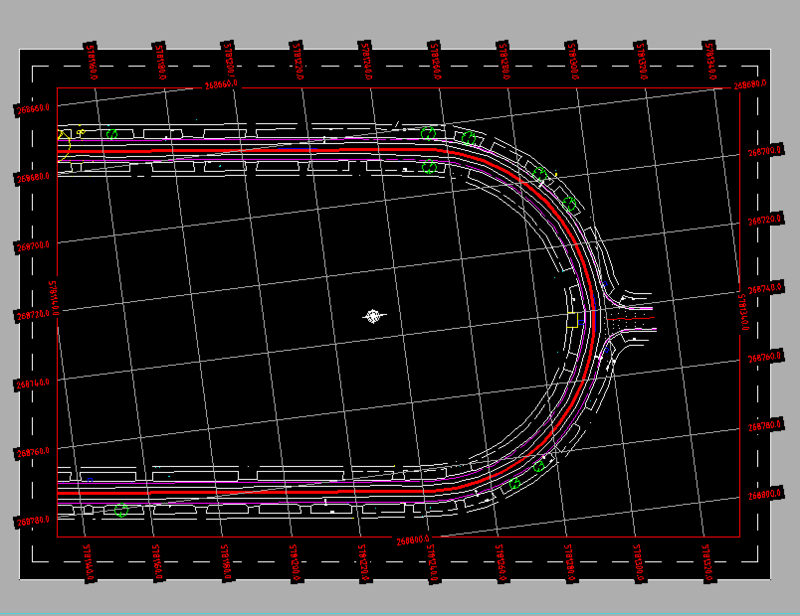Click a green tree symbol near top left
The width and height of the screenshot is (800, 616).
click(x=112, y=133)
